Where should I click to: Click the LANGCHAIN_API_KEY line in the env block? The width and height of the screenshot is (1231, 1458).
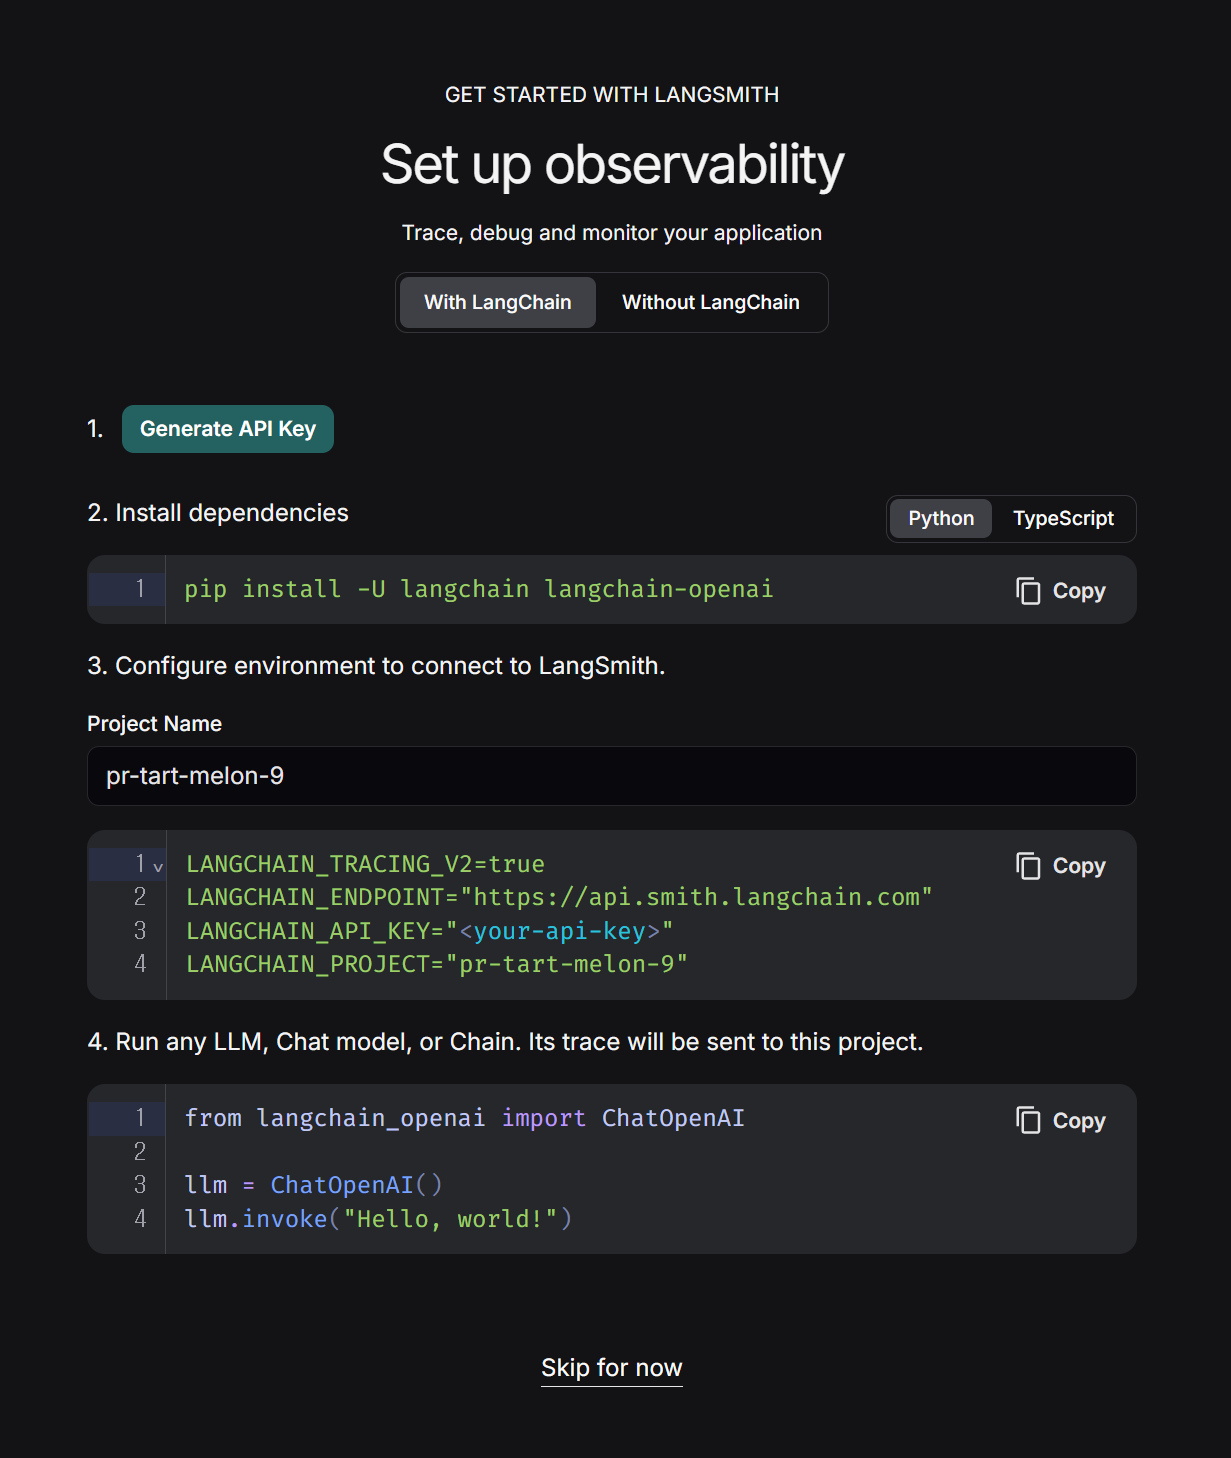click(x=430, y=931)
